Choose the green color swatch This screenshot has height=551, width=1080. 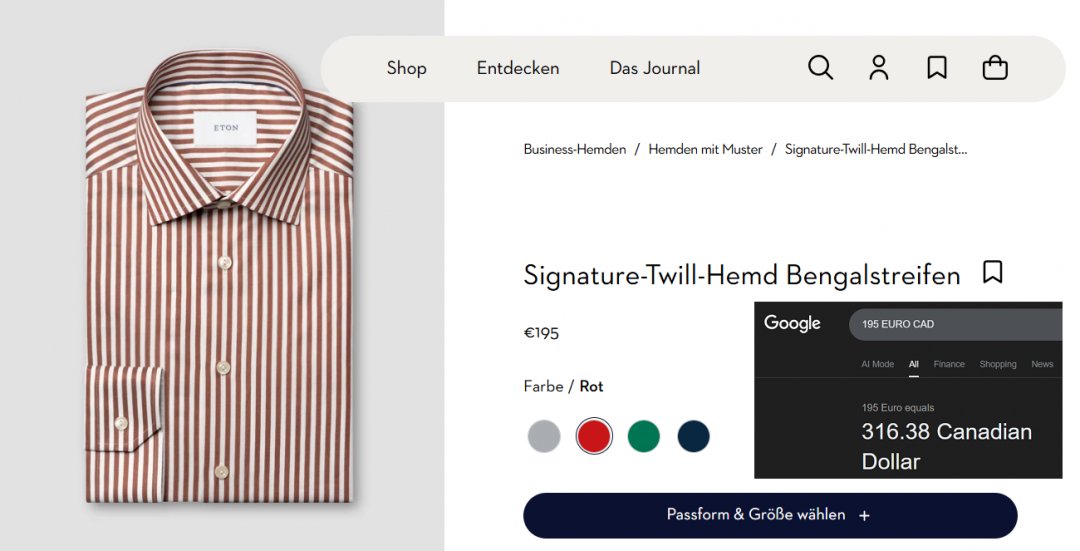(644, 436)
